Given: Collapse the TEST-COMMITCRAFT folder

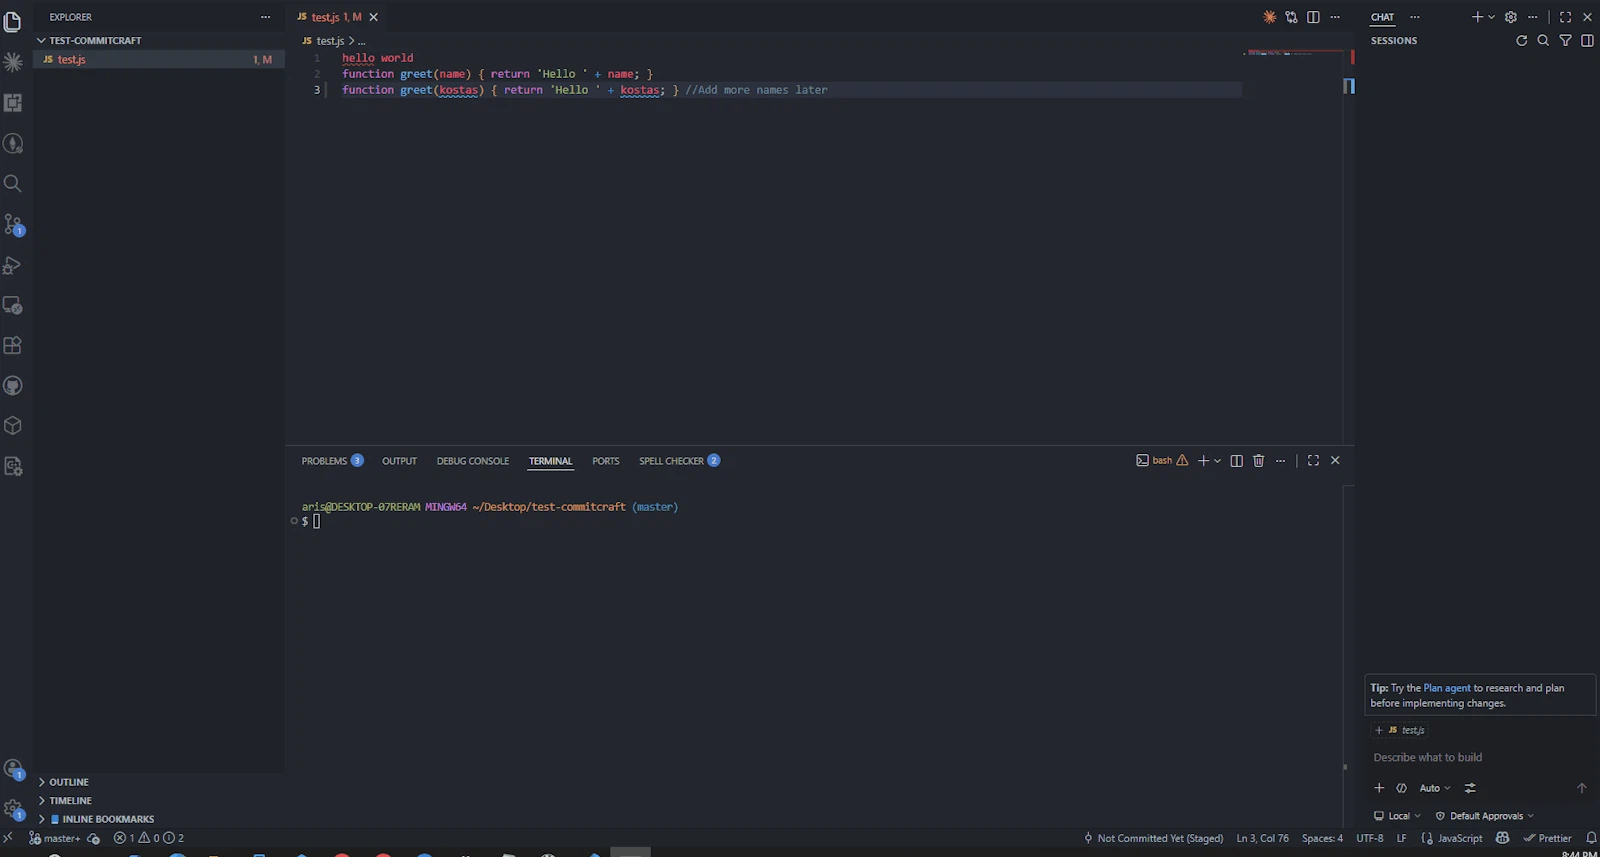Looking at the screenshot, I should tap(95, 41).
